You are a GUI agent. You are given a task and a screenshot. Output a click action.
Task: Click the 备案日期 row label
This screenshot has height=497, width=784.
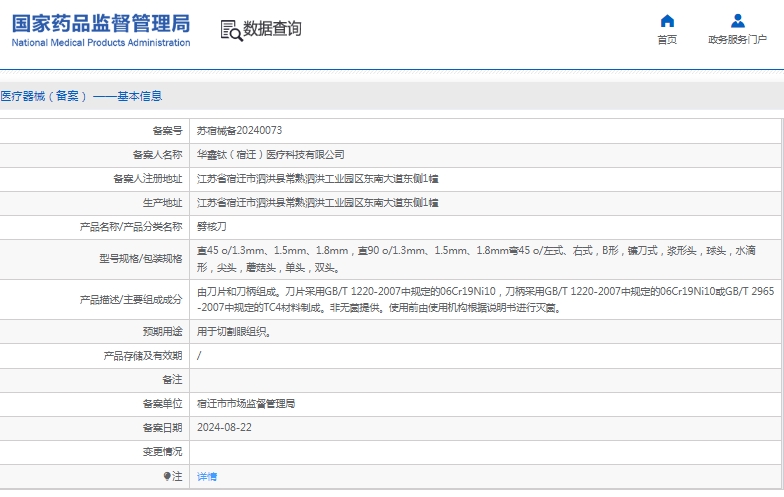[x=162, y=428]
